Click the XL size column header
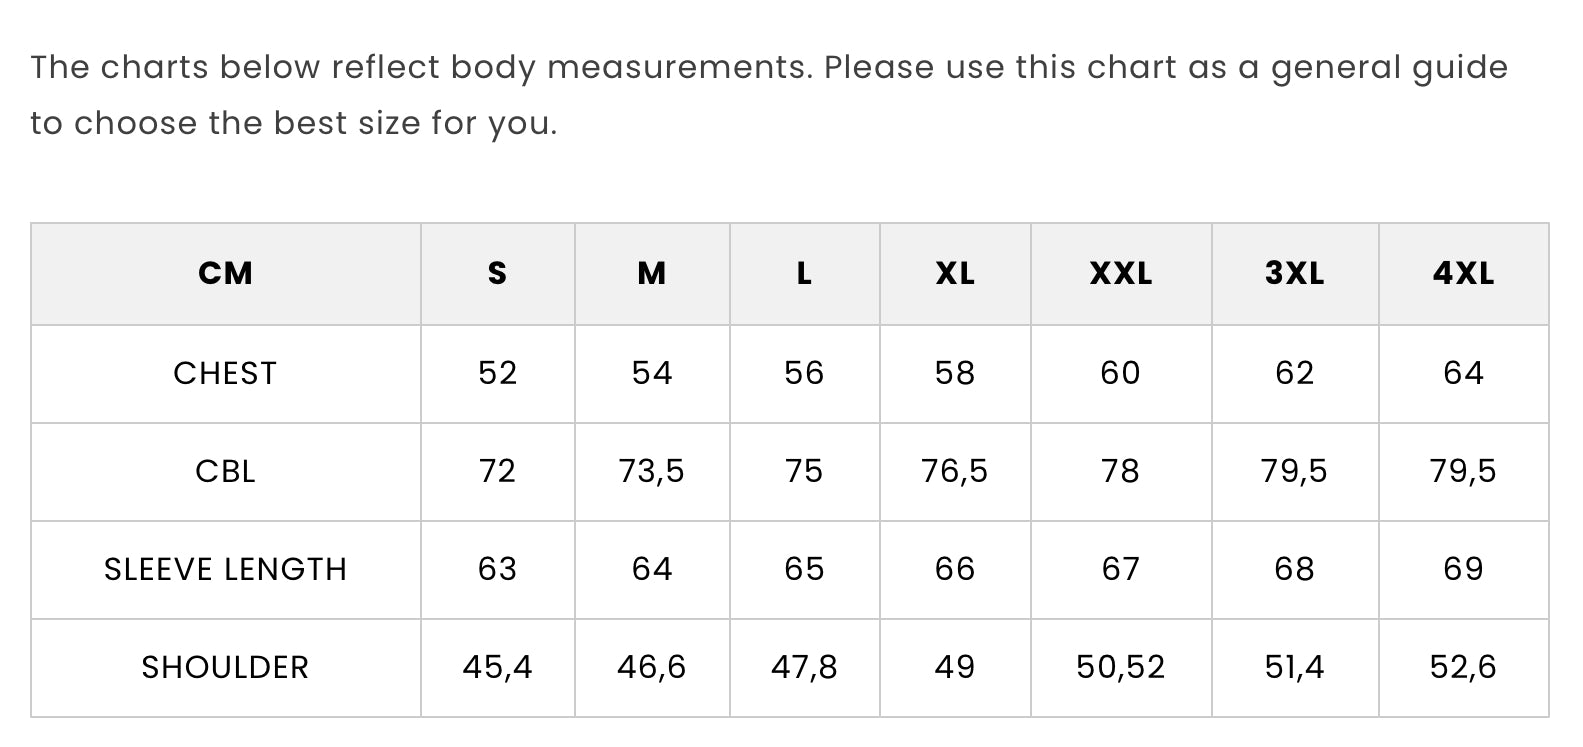 pos(955,273)
